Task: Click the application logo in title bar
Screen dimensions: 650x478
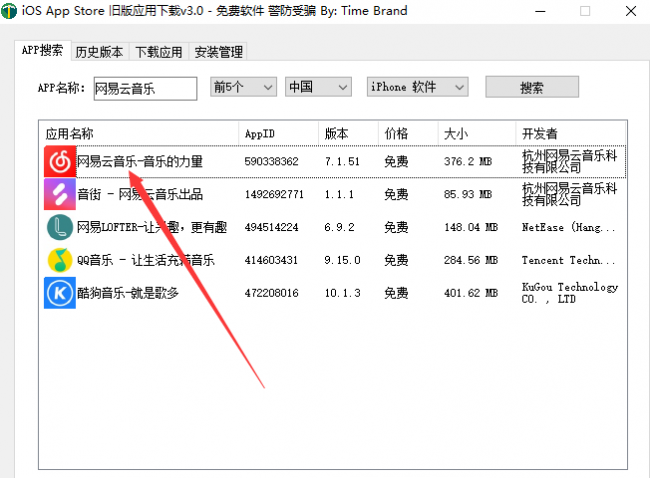Action: point(9,11)
